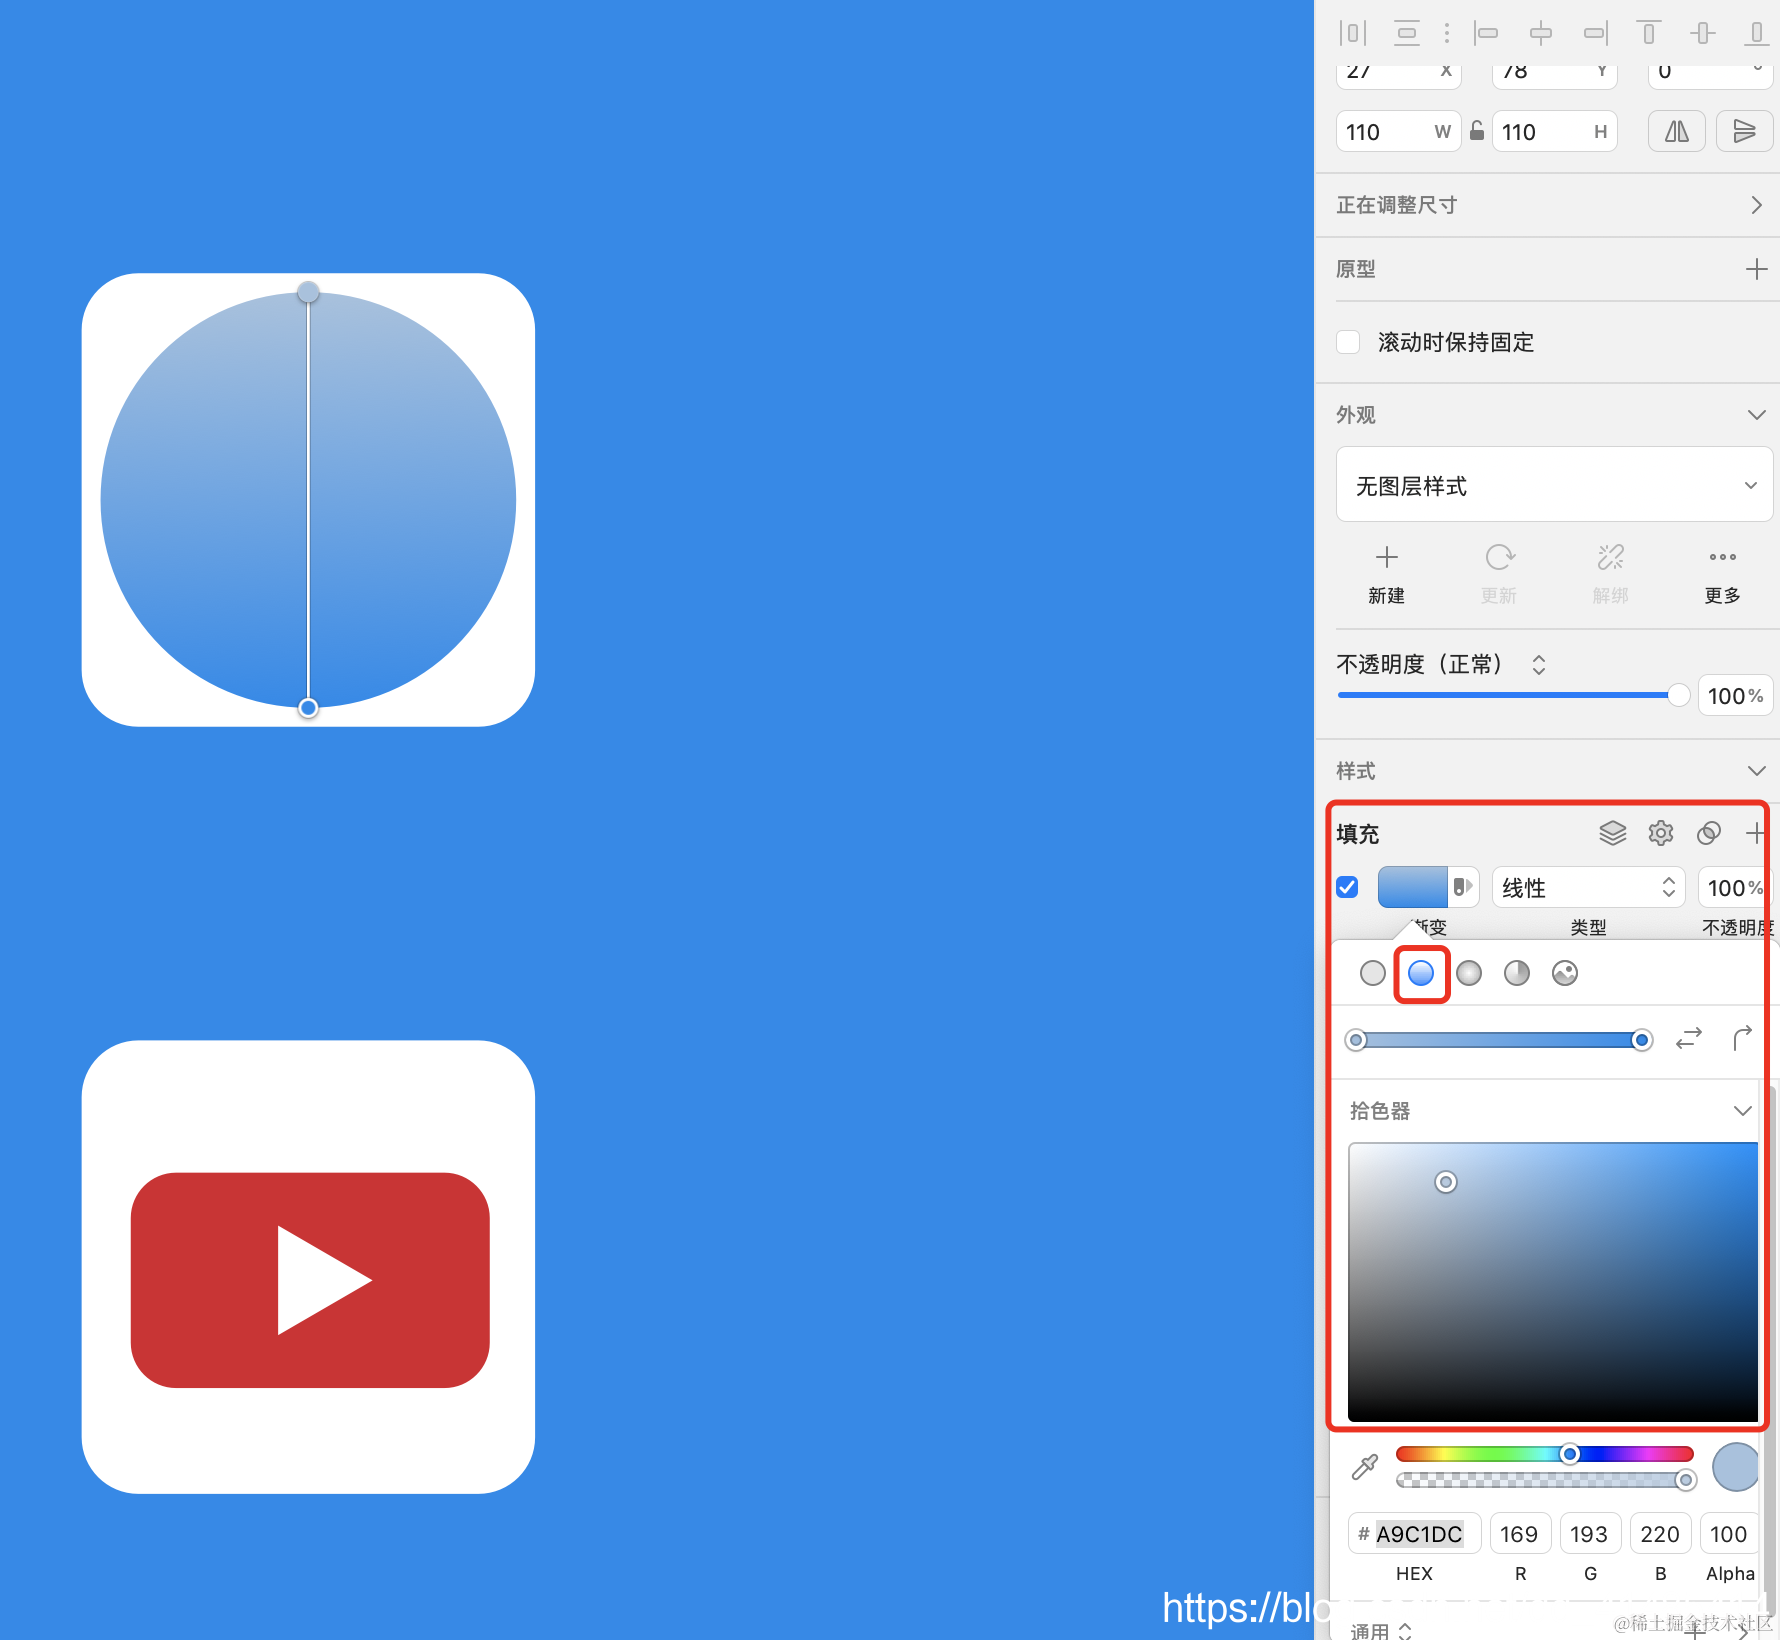Select the solid color fill type
The image size is (1780, 1640).
(1373, 973)
